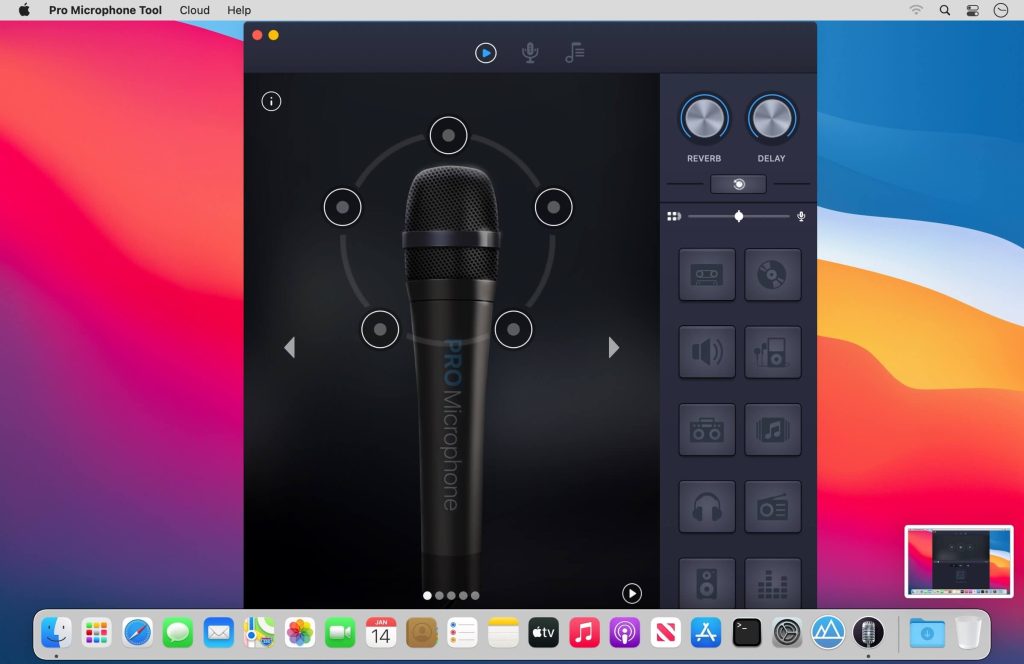The width and height of the screenshot is (1024, 664).
Task: Enable the lower-left sound point on the microphone
Action: point(380,329)
